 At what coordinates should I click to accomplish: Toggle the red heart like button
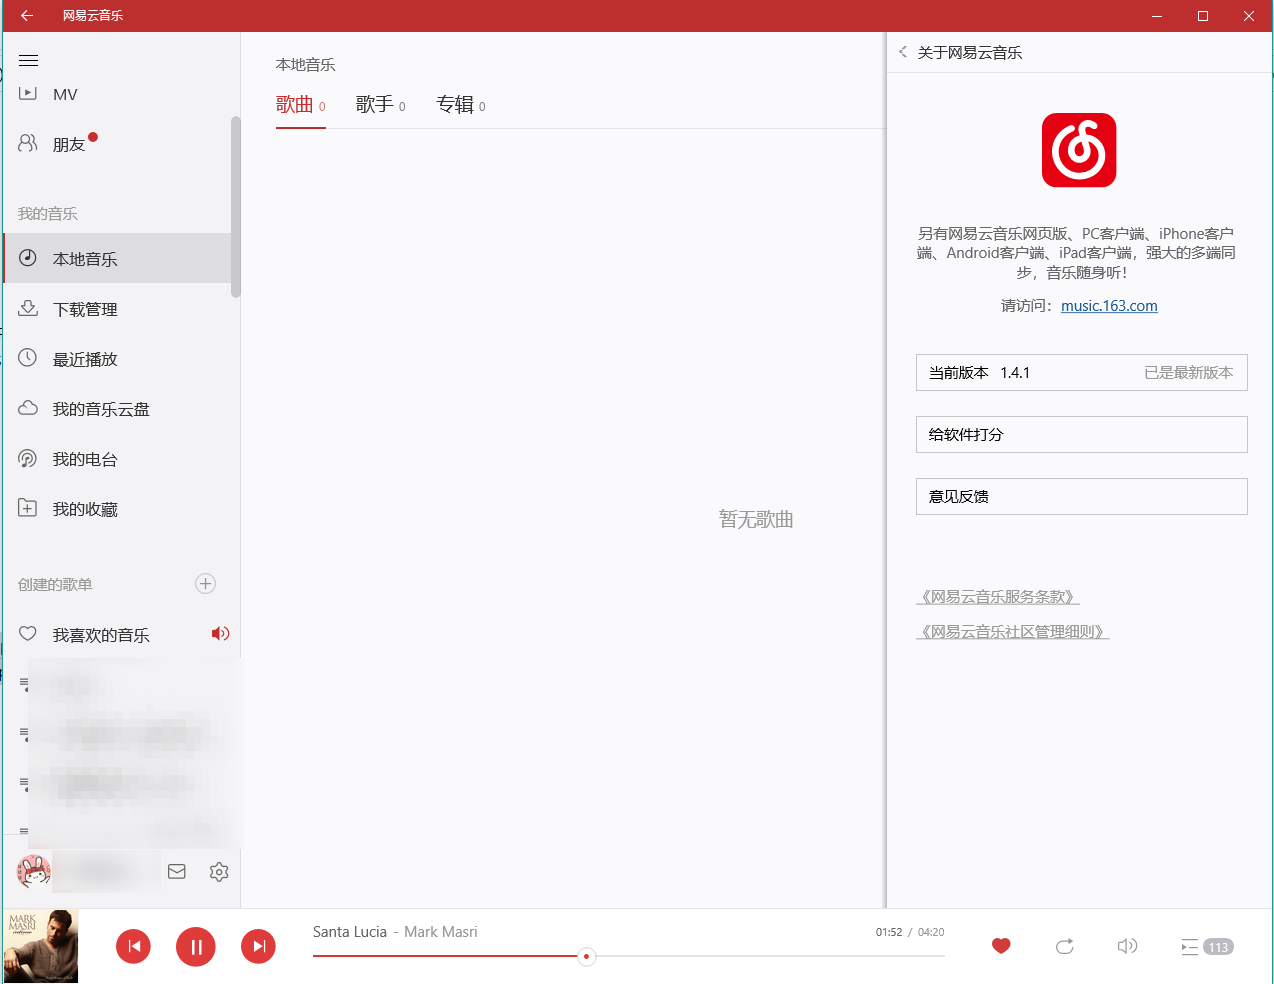(1001, 946)
